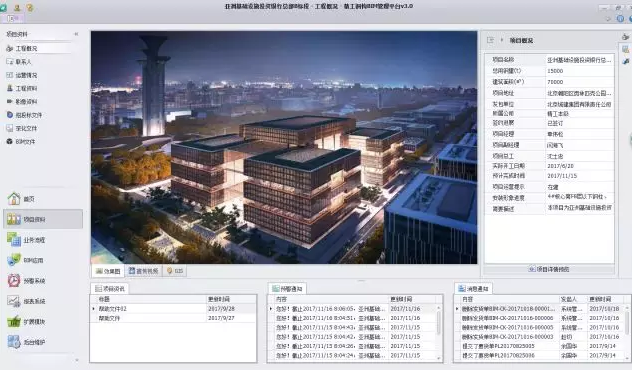This screenshot has width=634, height=370.
Task: Sort 项目资讯 by the 更新时间 column header
Action: tap(231, 299)
